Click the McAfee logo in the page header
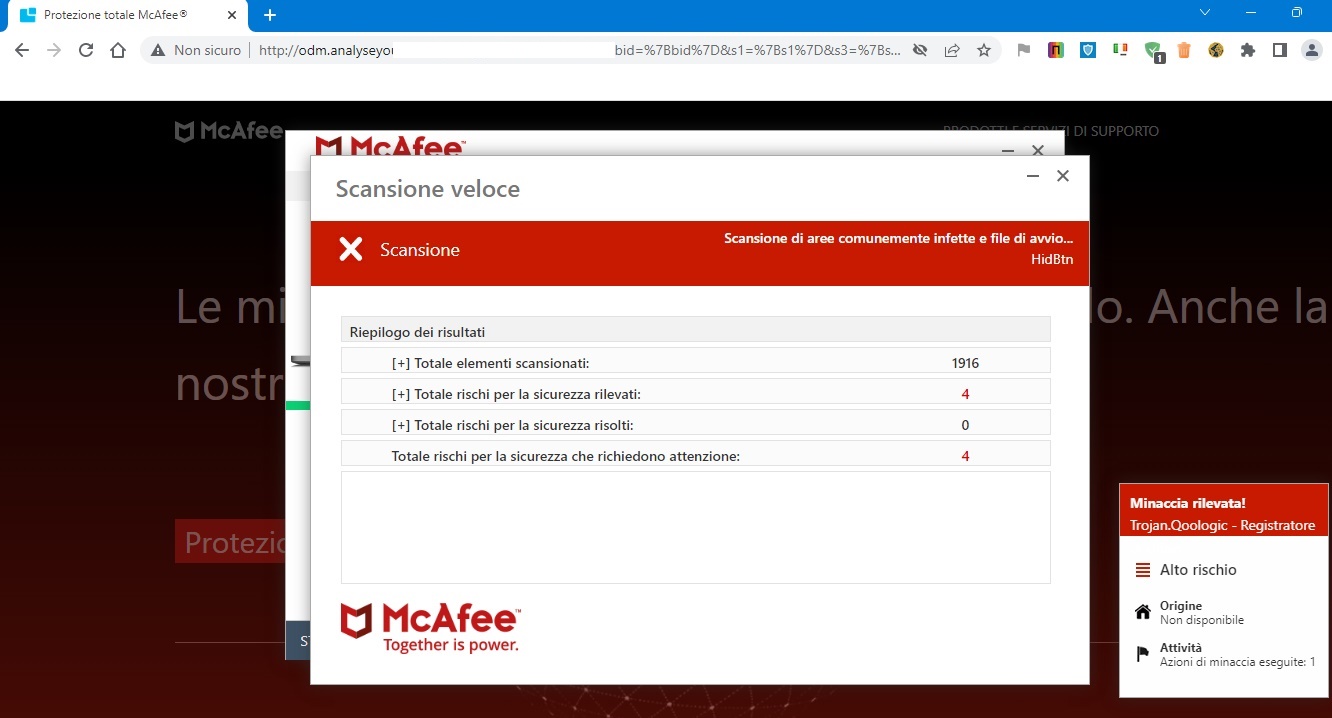The image size is (1332, 718). click(228, 131)
